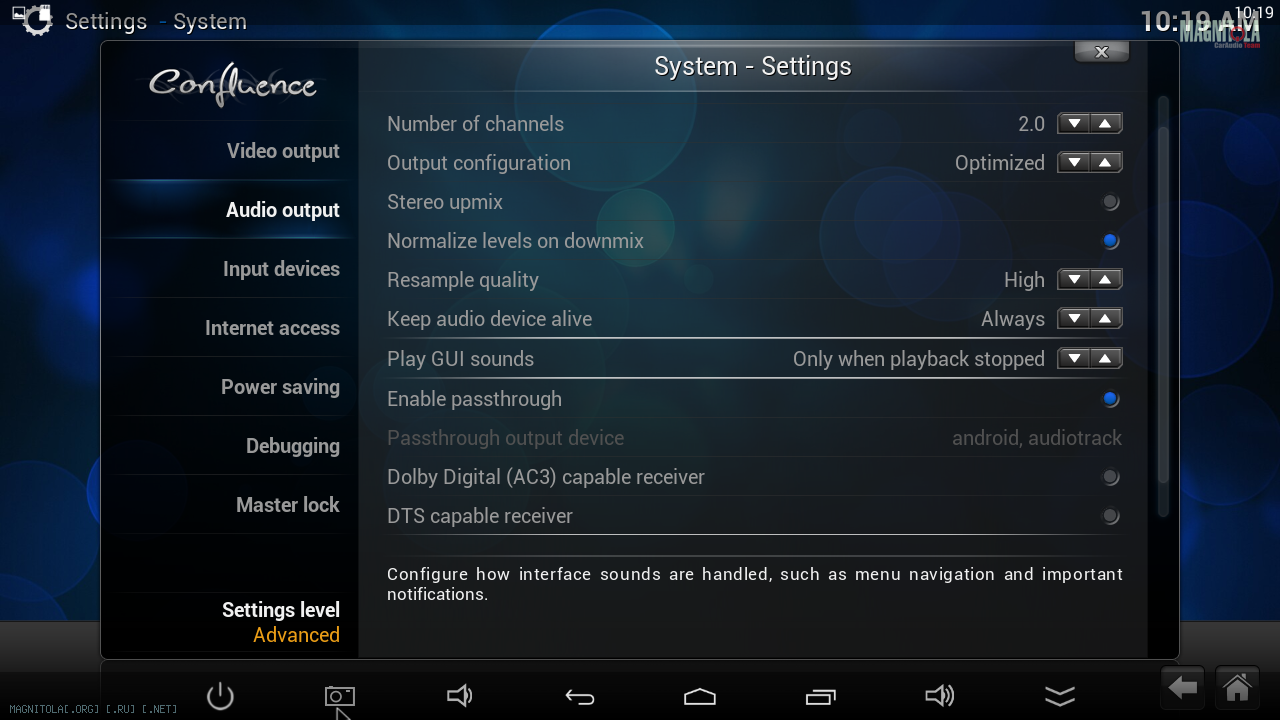Viewport: 1280px width, 720px height.
Task: Change Keep audio device alive with the up arrow
Action: [x=1105, y=319]
